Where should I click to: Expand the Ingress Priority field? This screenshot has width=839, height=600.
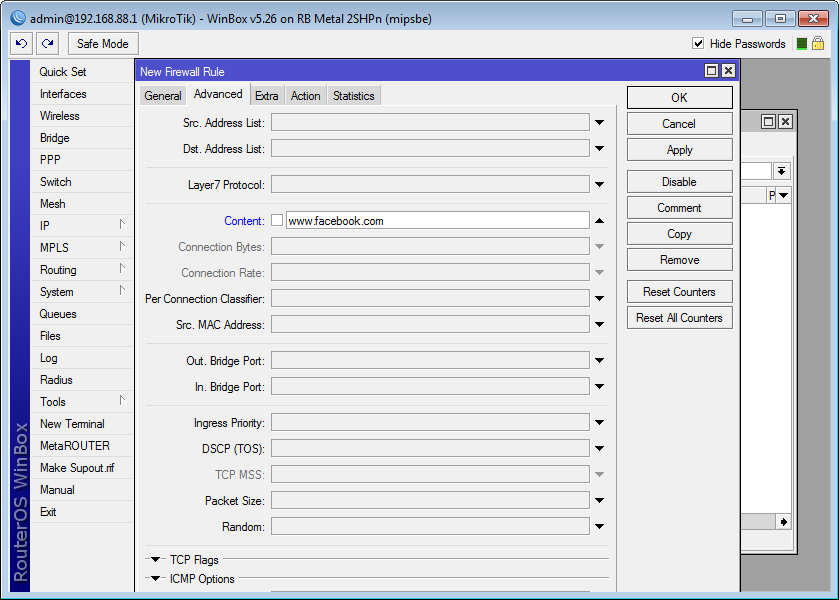click(x=599, y=423)
